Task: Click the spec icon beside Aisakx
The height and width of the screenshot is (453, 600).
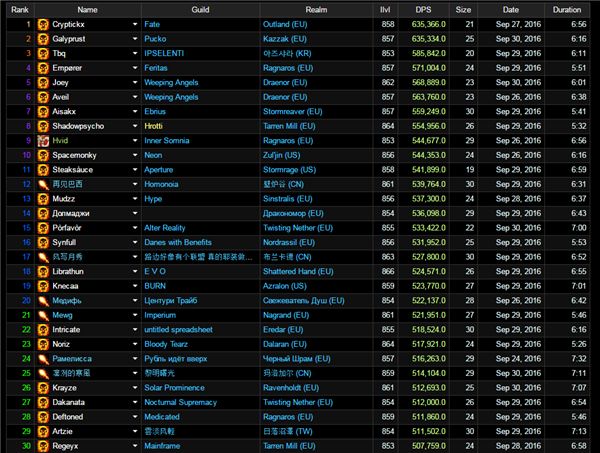Action: 43,112
